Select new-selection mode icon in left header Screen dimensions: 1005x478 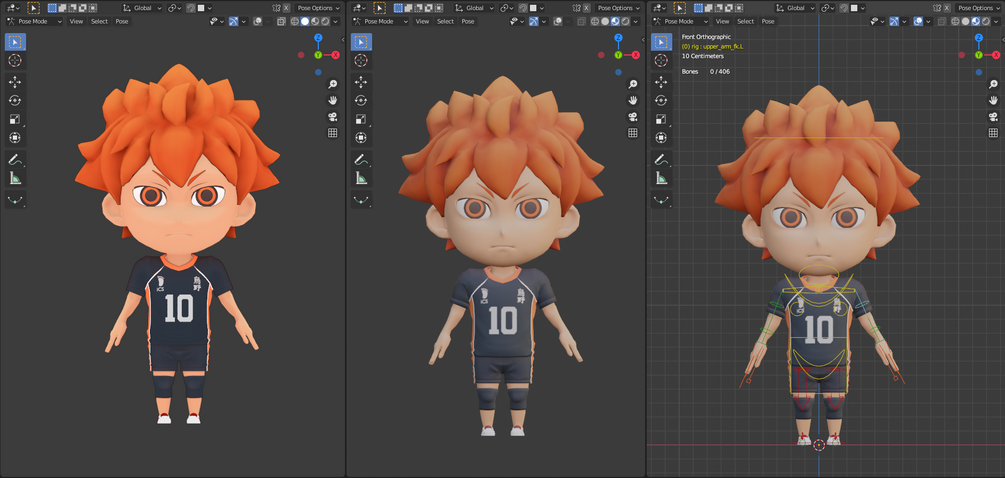53,8
